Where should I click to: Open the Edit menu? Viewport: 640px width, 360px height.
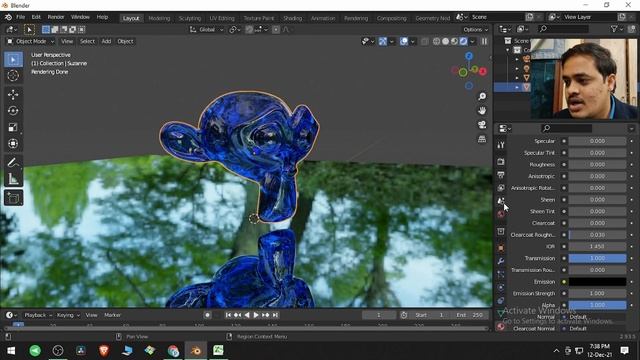click(x=36, y=17)
